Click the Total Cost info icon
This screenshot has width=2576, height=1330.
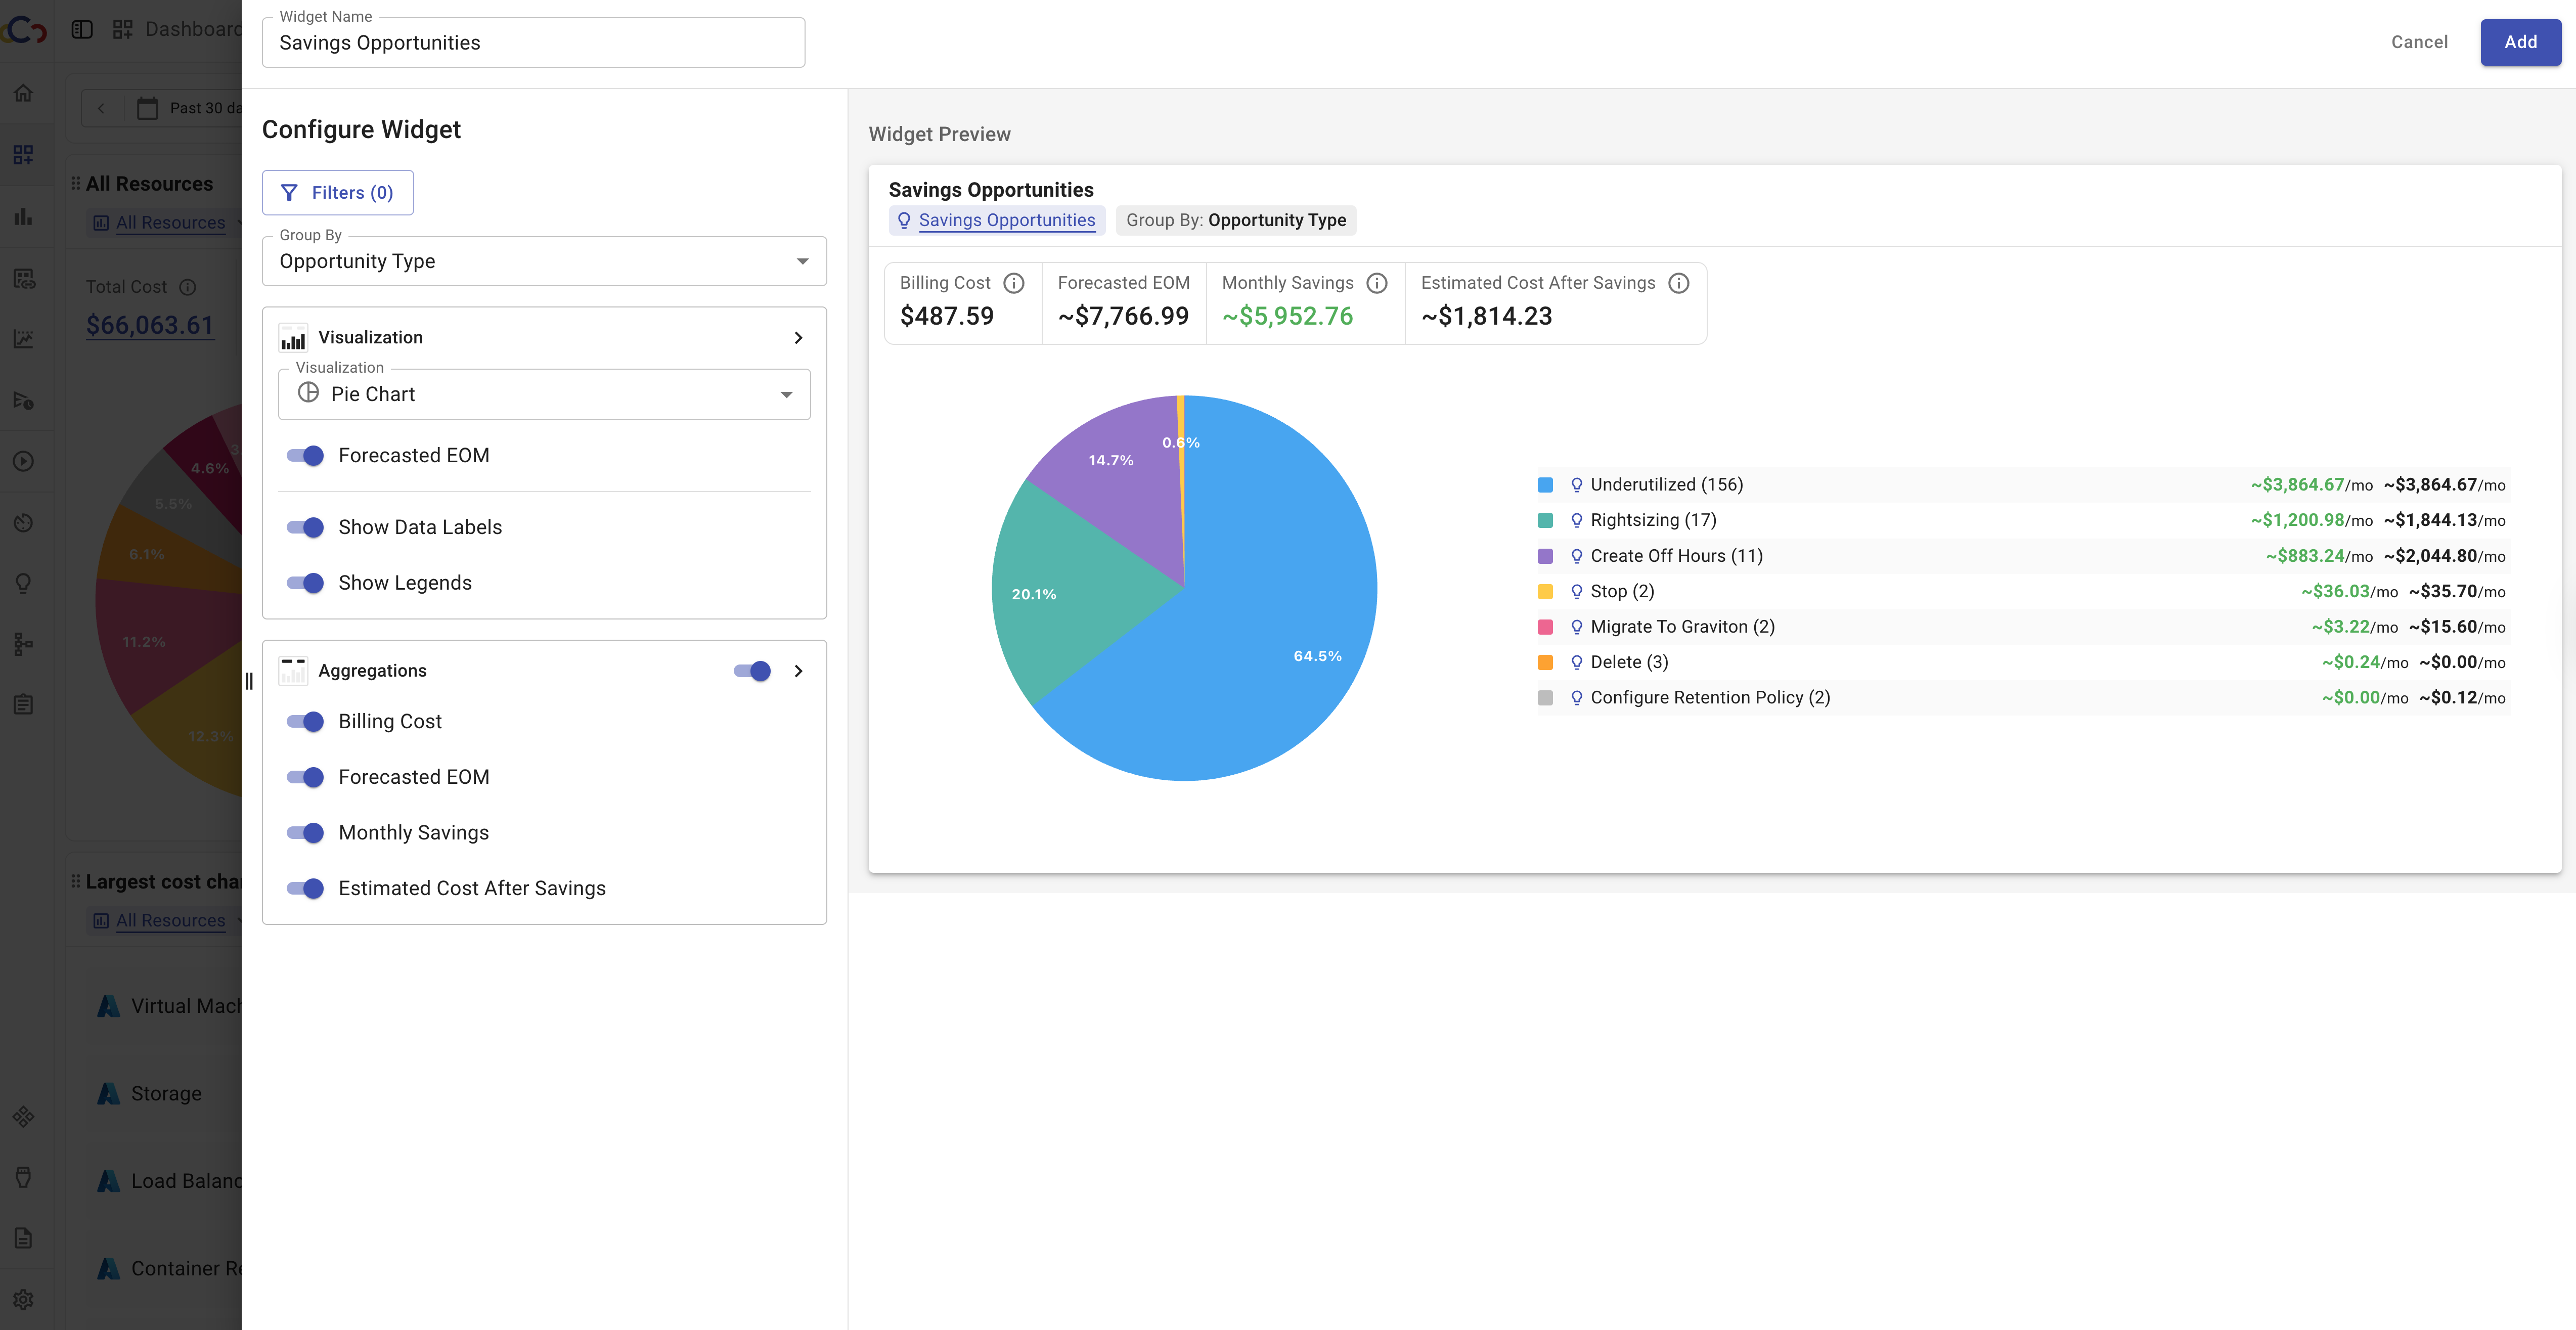pos(187,287)
